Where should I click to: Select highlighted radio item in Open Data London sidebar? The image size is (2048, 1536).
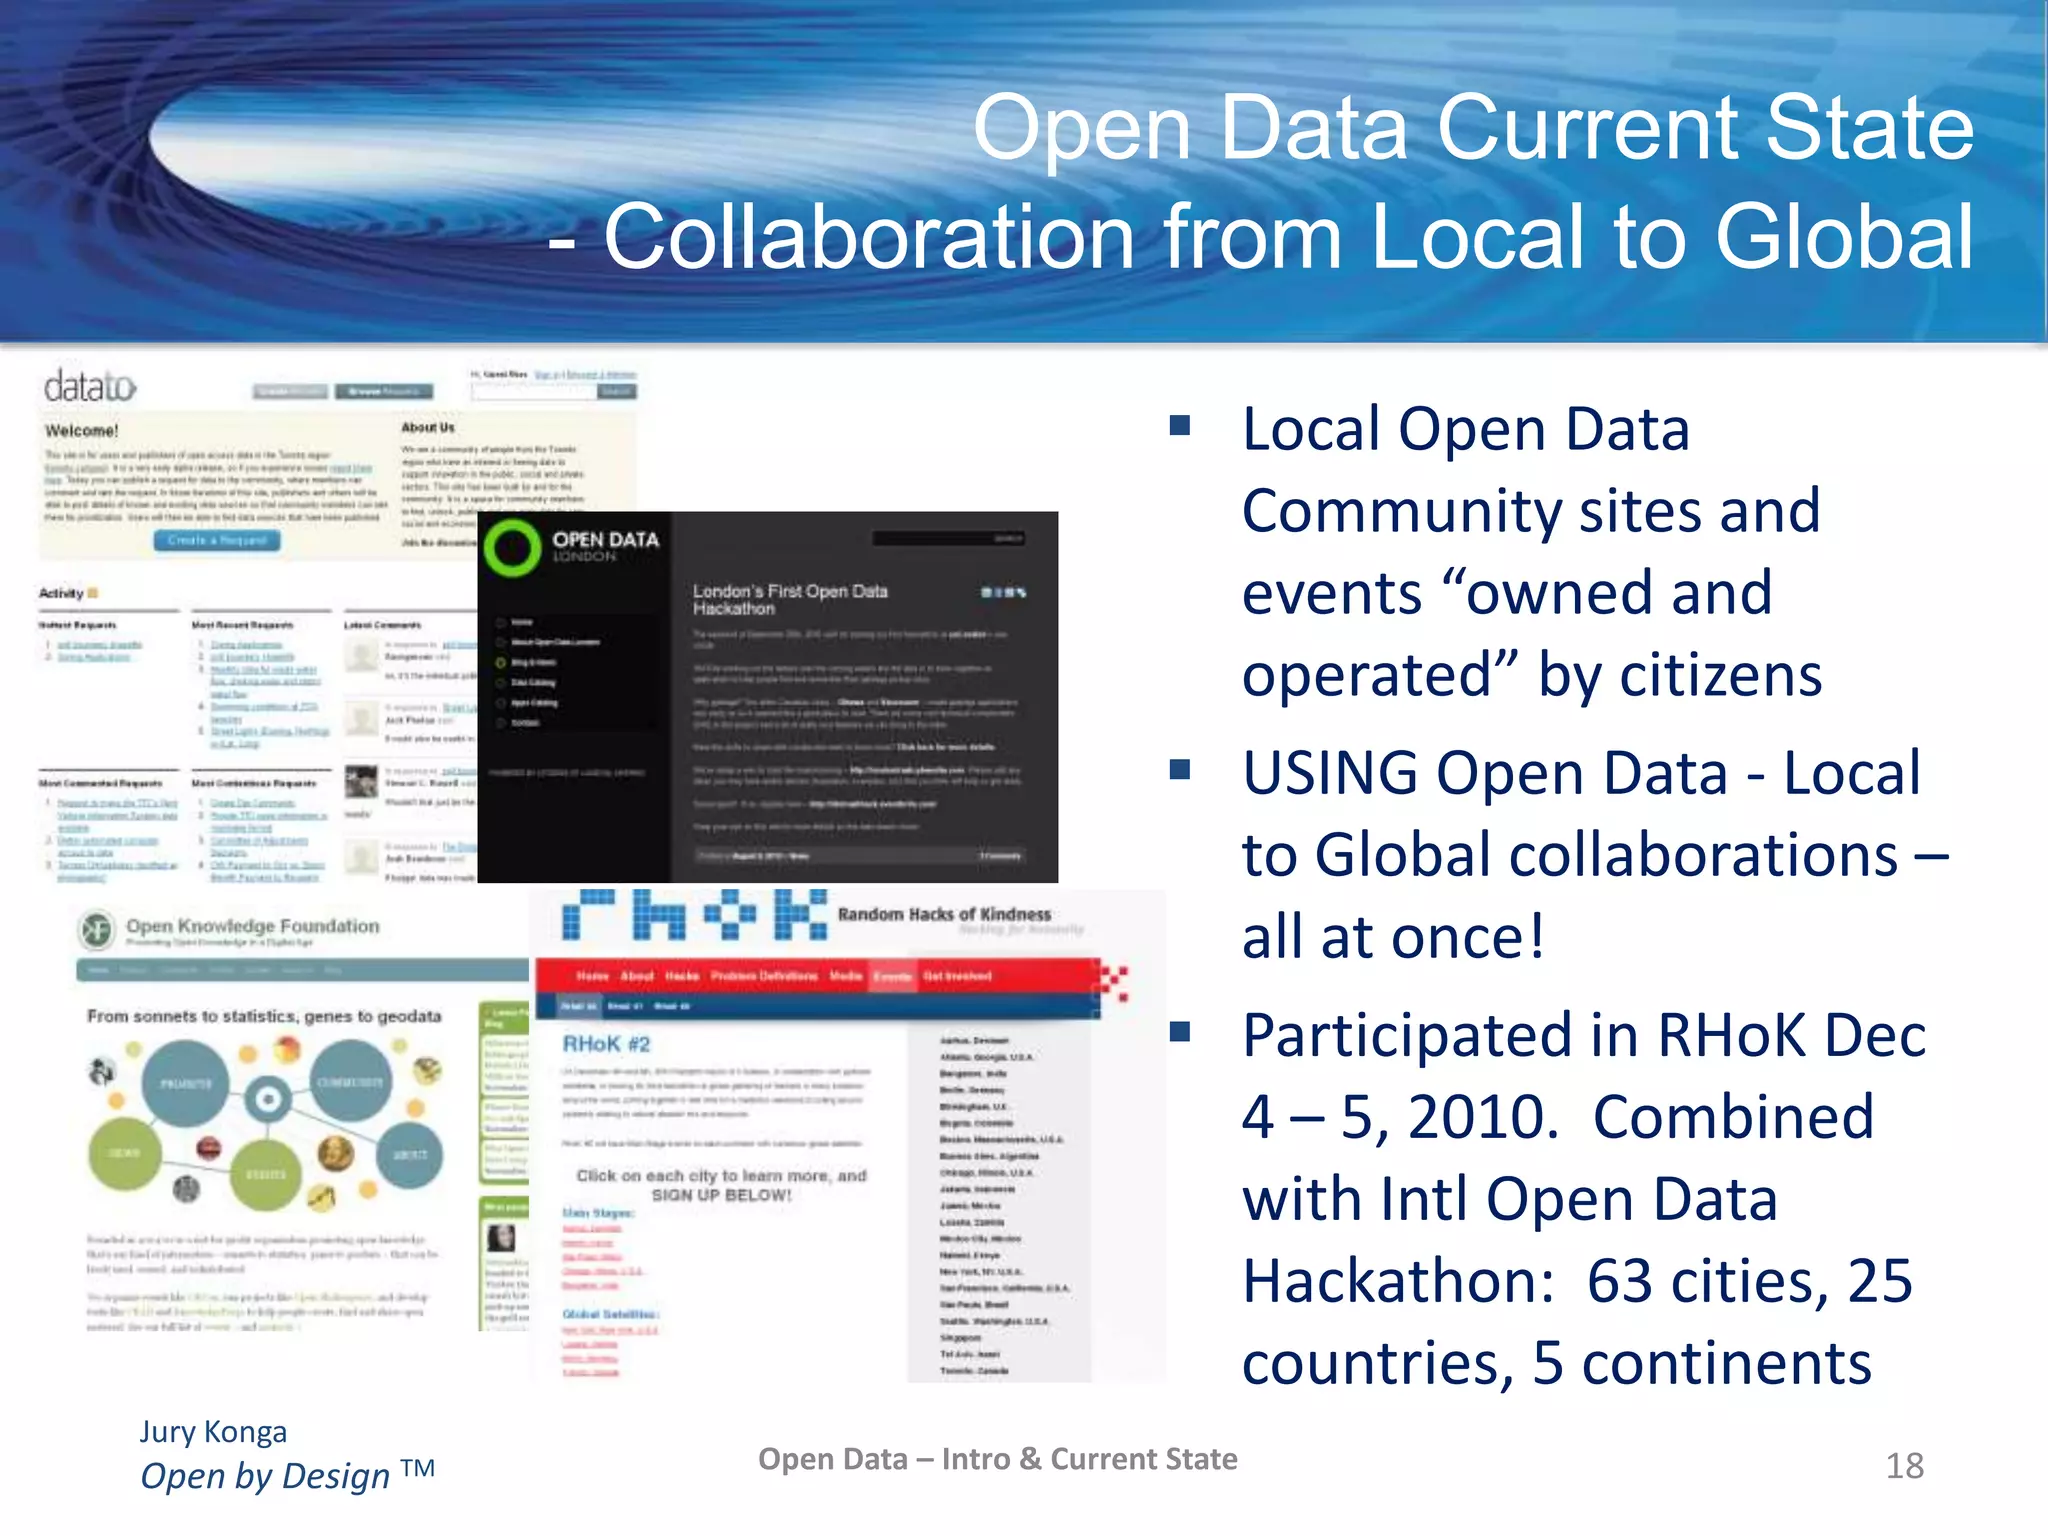[501, 662]
